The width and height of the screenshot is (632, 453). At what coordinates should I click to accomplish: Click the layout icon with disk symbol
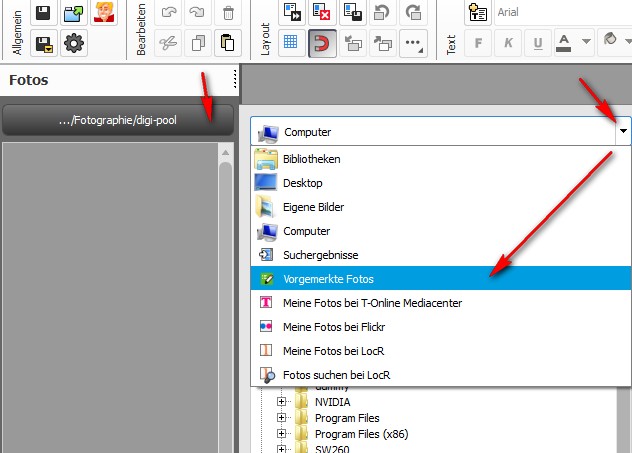[x=352, y=12]
